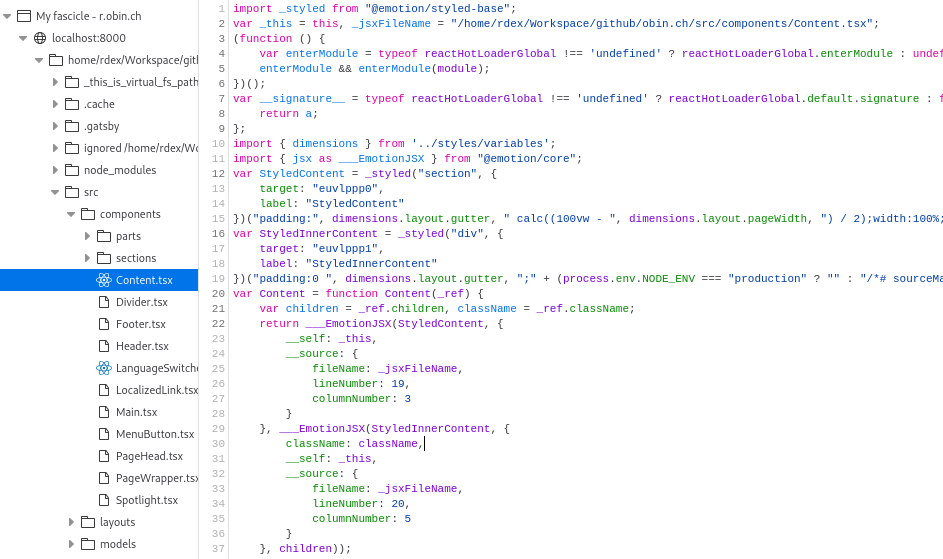
Task: Expand the .gatsby folder arrow
Action: tap(55, 126)
